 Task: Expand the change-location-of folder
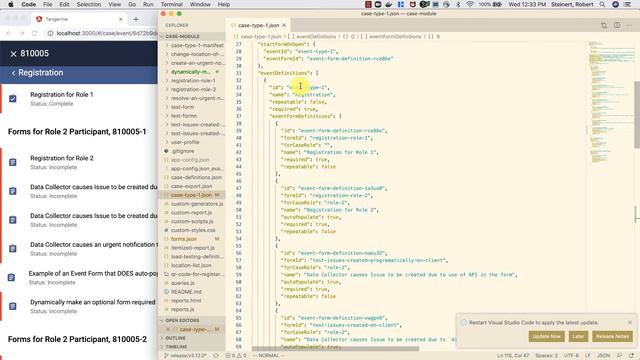pos(197,54)
